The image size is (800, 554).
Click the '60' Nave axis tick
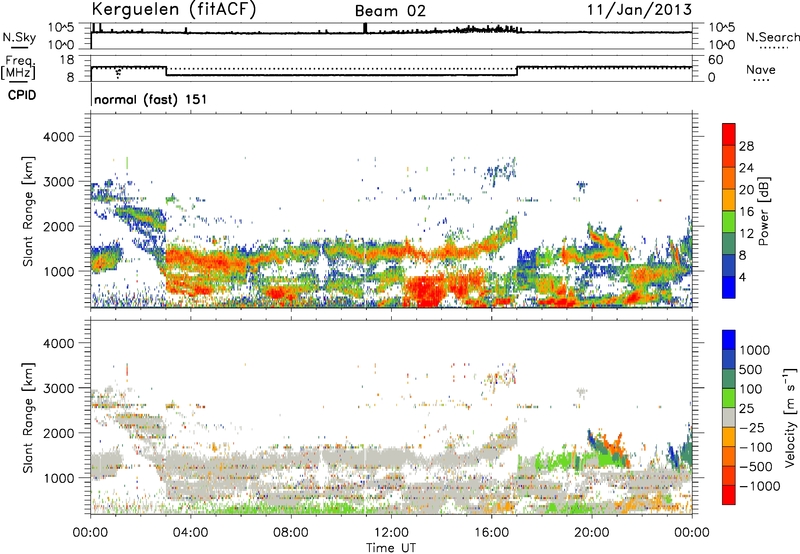click(715, 60)
